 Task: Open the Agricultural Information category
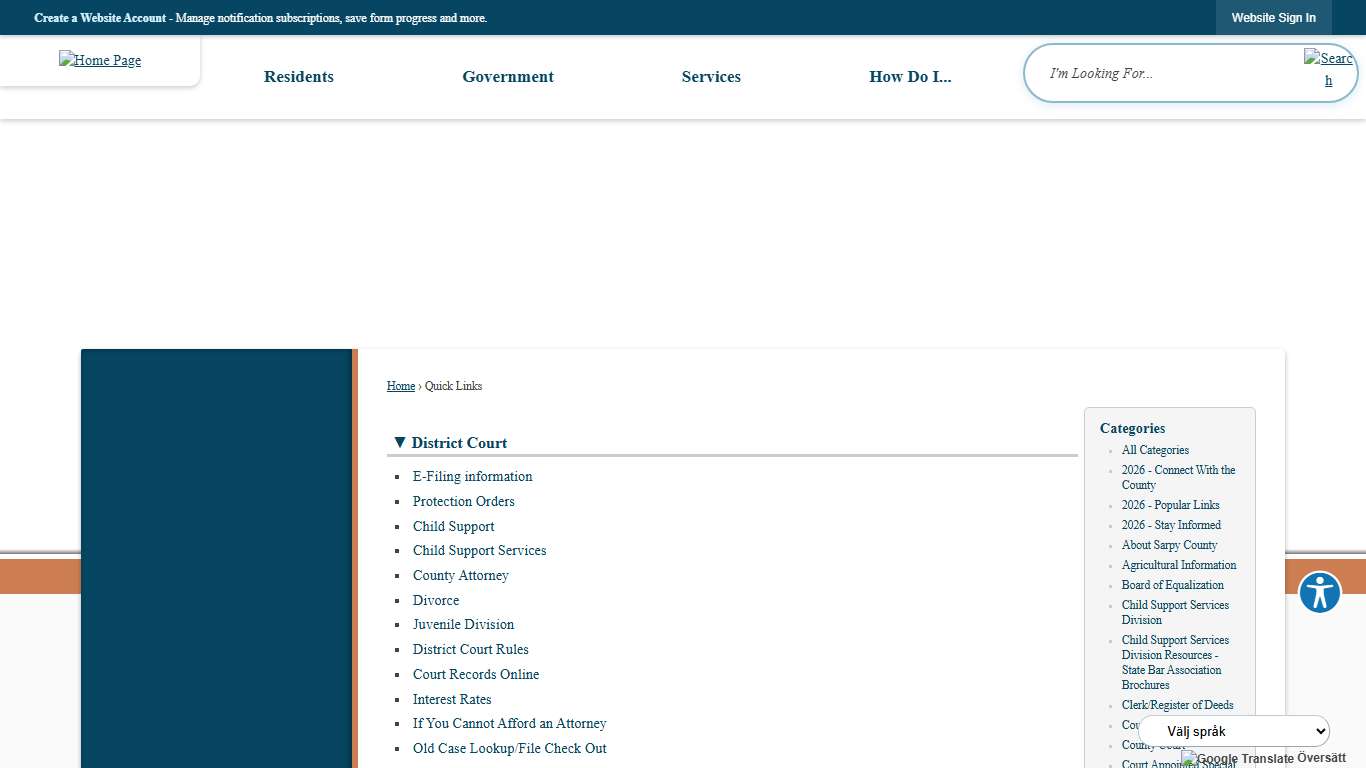point(1178,565)
